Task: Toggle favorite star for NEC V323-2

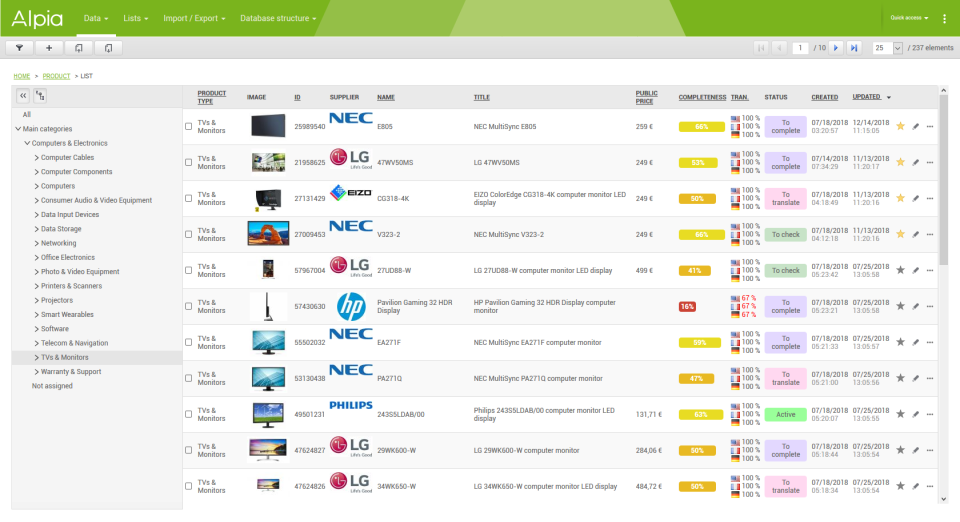Action: (x=901, y=234)
